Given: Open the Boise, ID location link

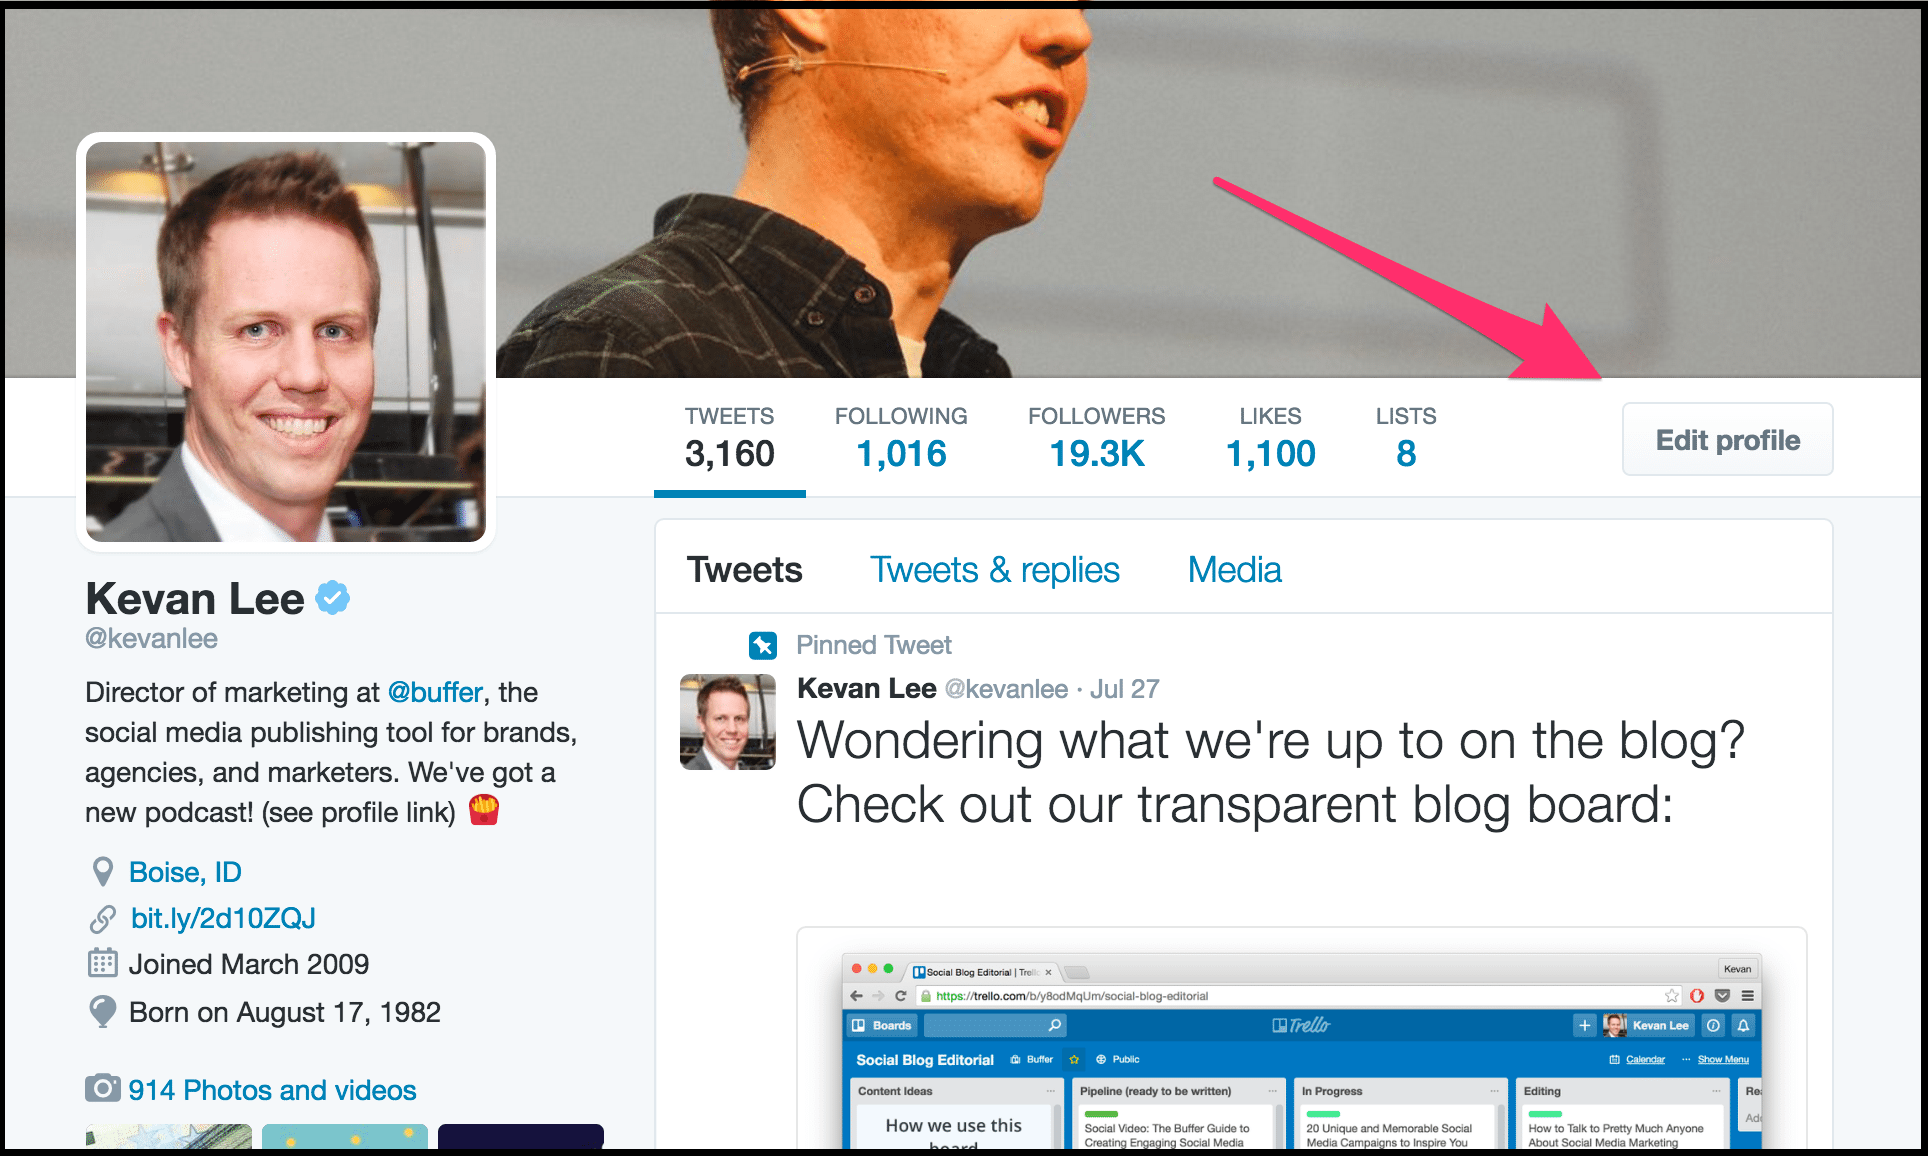Looking at the screenshot, I should [185, 872].
